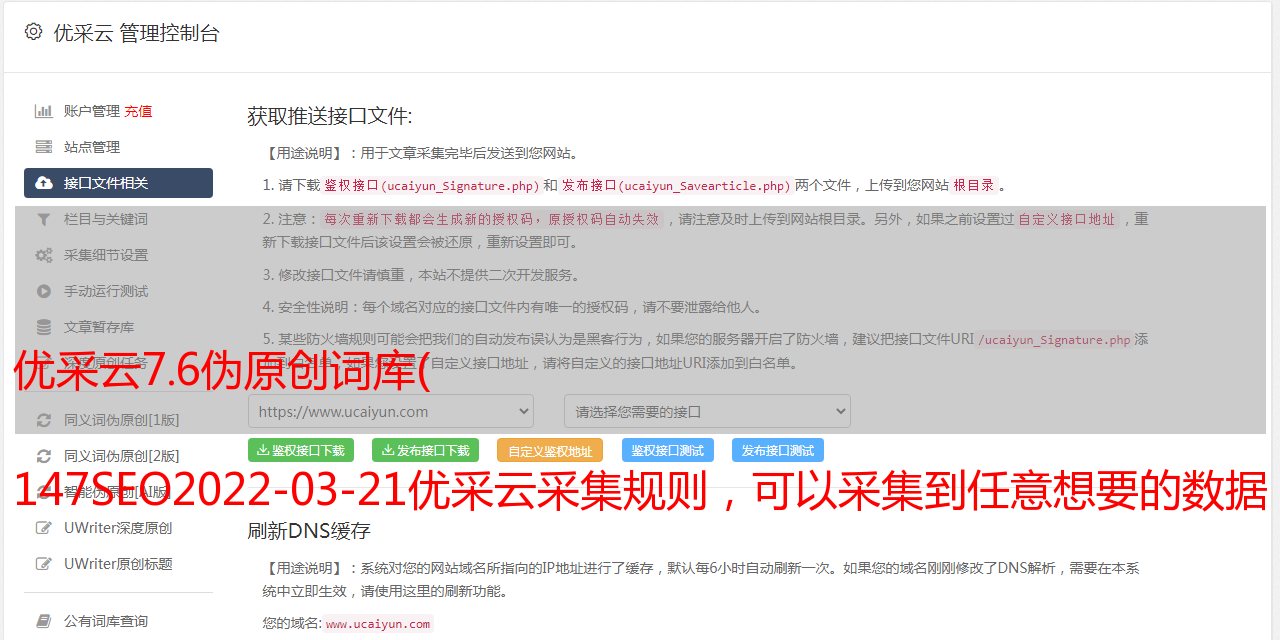The image size is (1280, 640).
Task: Click the bar chart icon for 账户管理
Action: (44, 111)
